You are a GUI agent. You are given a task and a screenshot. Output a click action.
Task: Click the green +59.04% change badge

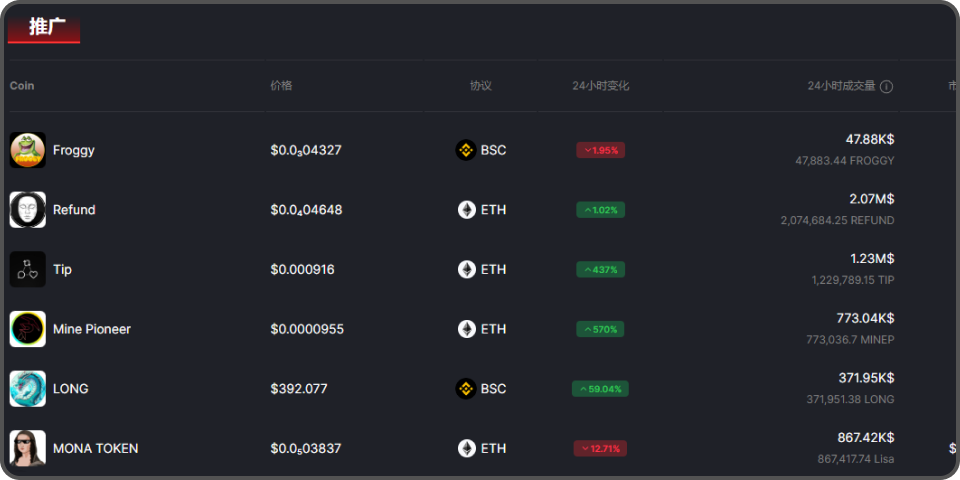tap(600, 389)
